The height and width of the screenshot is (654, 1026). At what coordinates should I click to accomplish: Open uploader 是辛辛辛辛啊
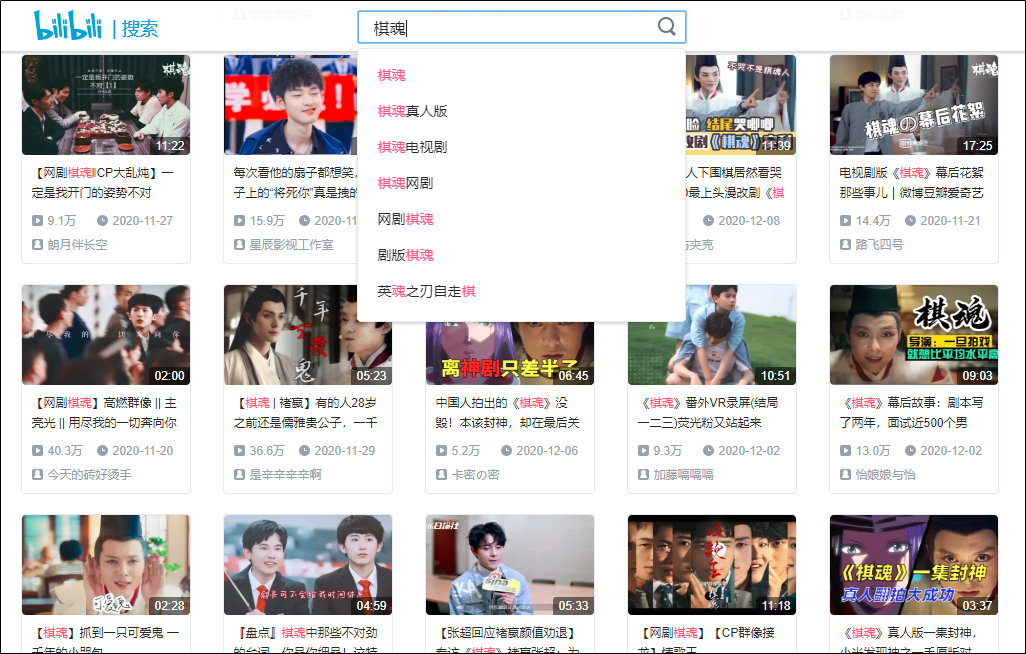[285, 475]
